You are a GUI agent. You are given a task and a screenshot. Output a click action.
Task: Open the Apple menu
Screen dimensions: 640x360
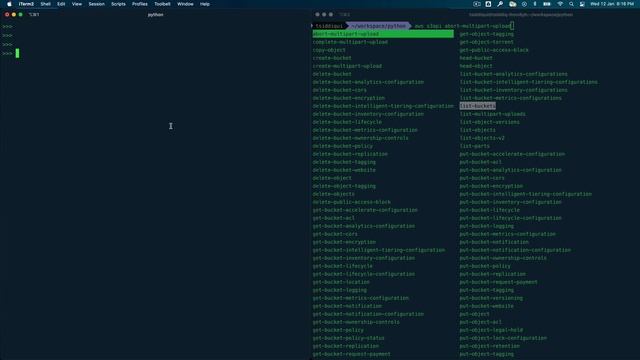9,4
